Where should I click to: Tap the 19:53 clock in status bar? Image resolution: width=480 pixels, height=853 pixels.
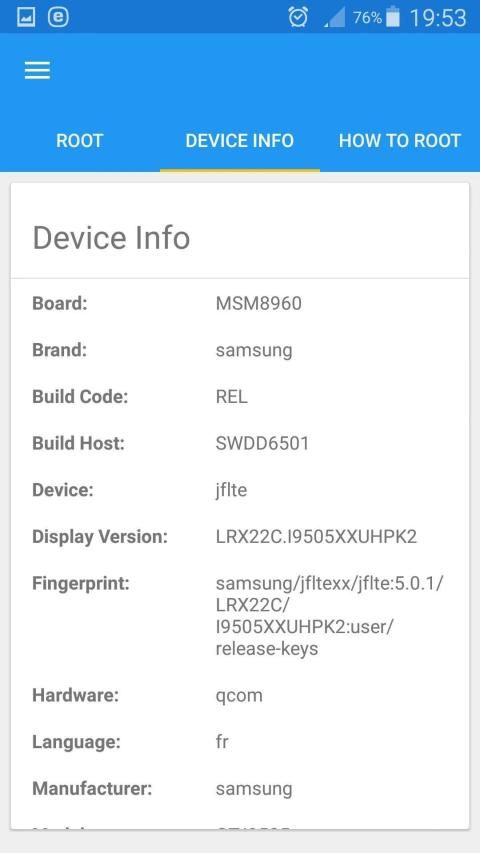(x=438, y=18)
